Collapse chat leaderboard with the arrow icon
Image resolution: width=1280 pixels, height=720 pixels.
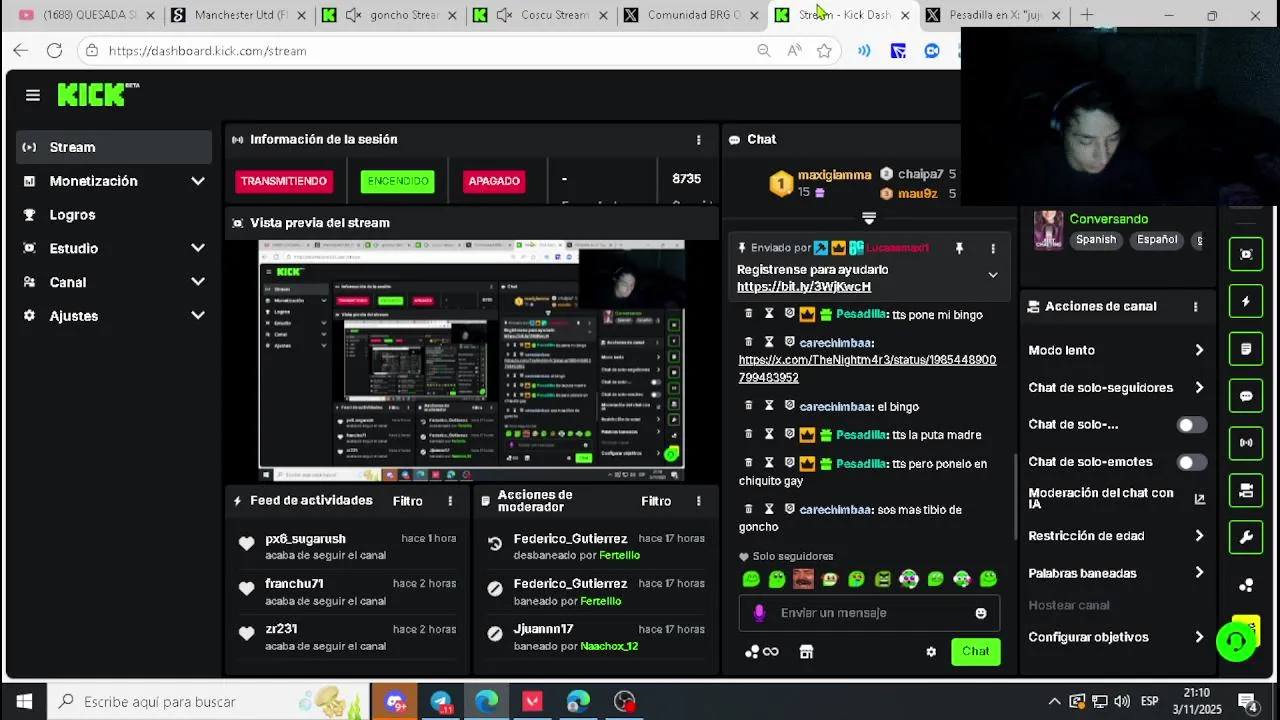[869, 217]
